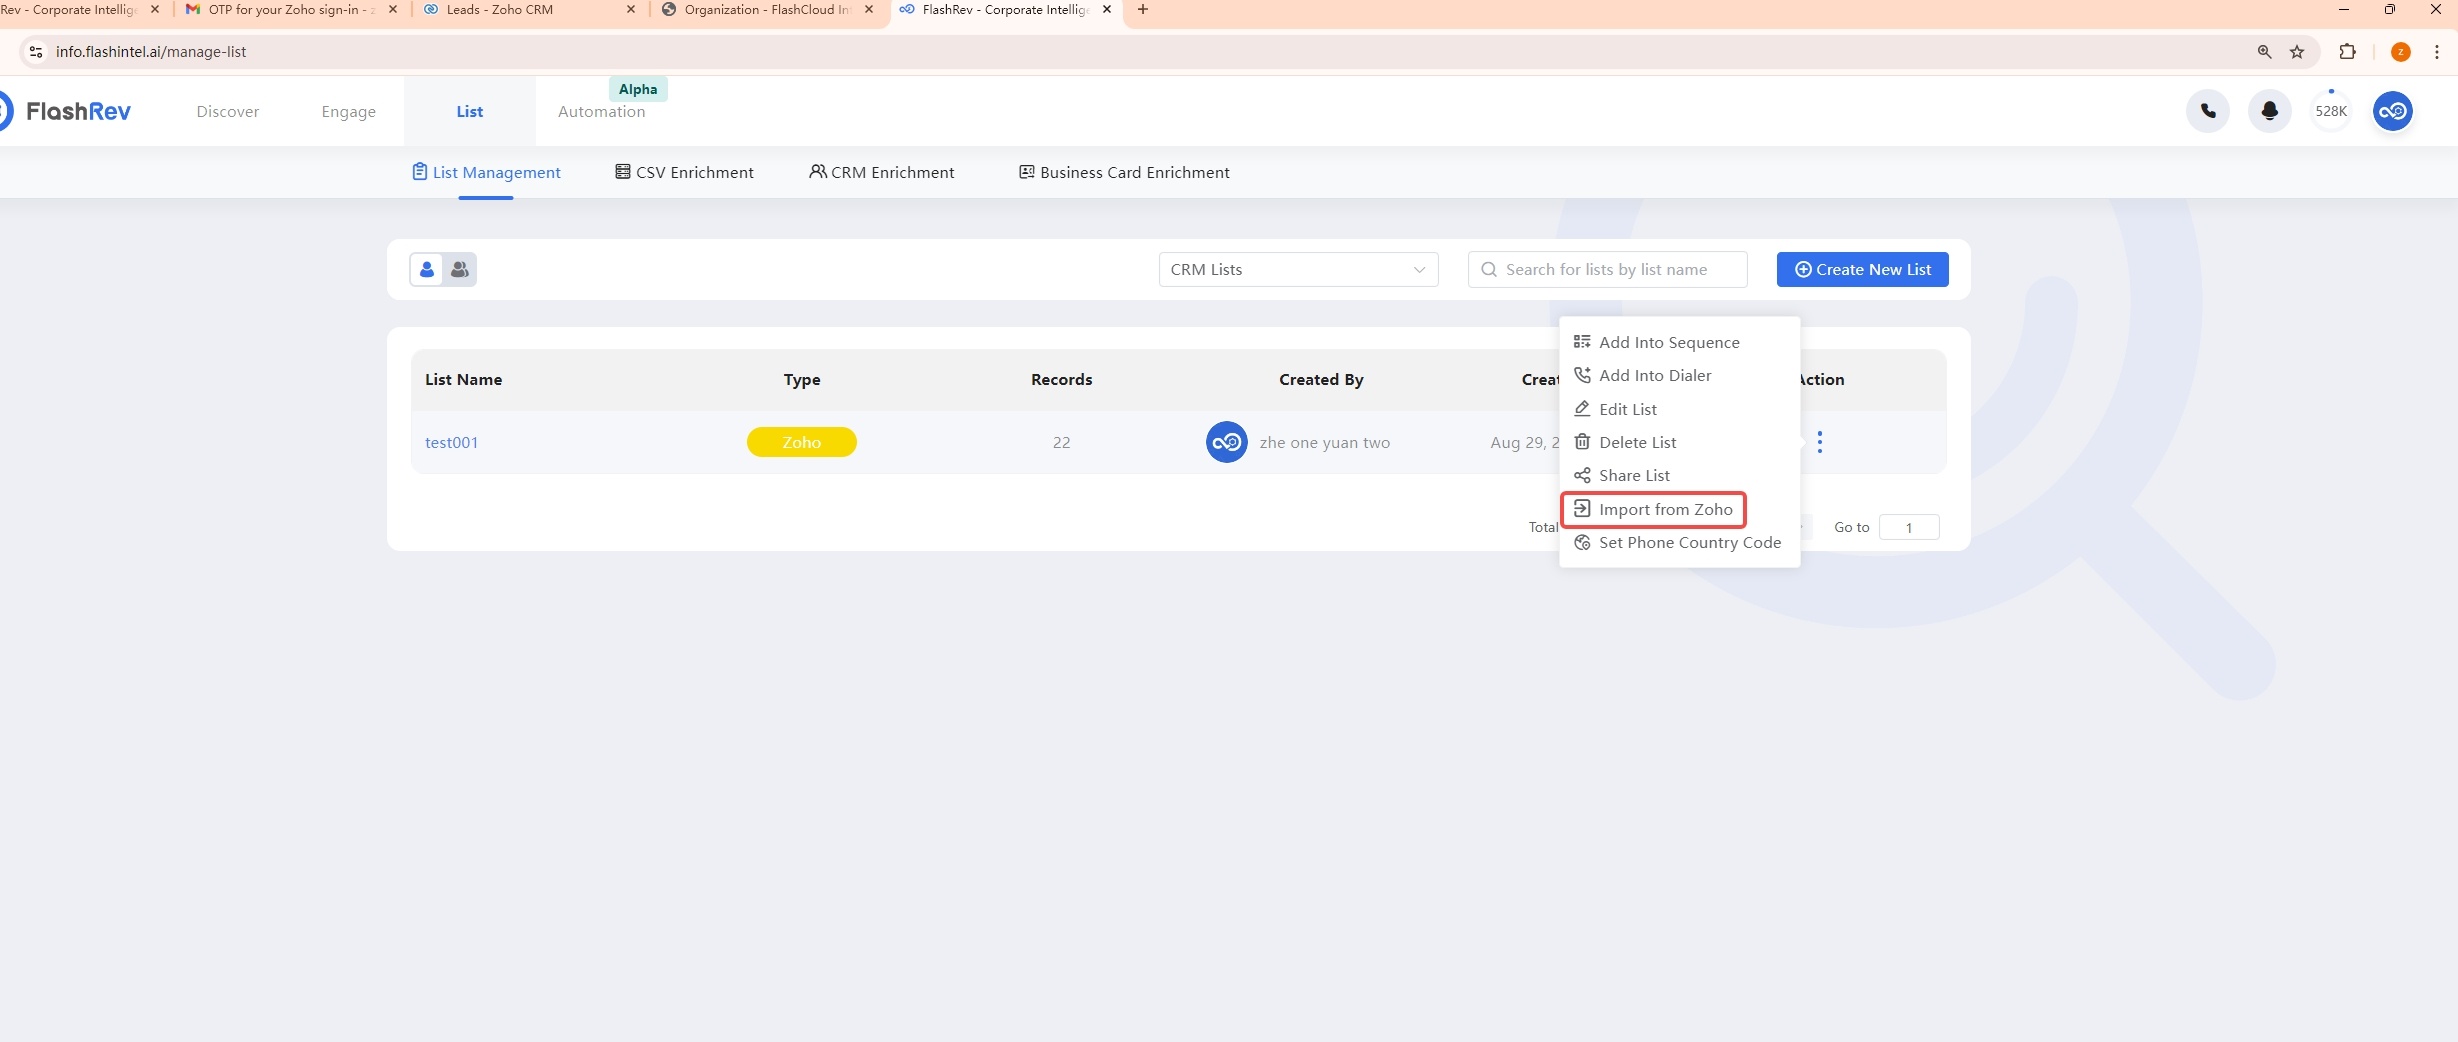The width and height of the screenshot is (2458, 1042).
Task: Open a new browser tab
Action: [x=1143, y=9]
